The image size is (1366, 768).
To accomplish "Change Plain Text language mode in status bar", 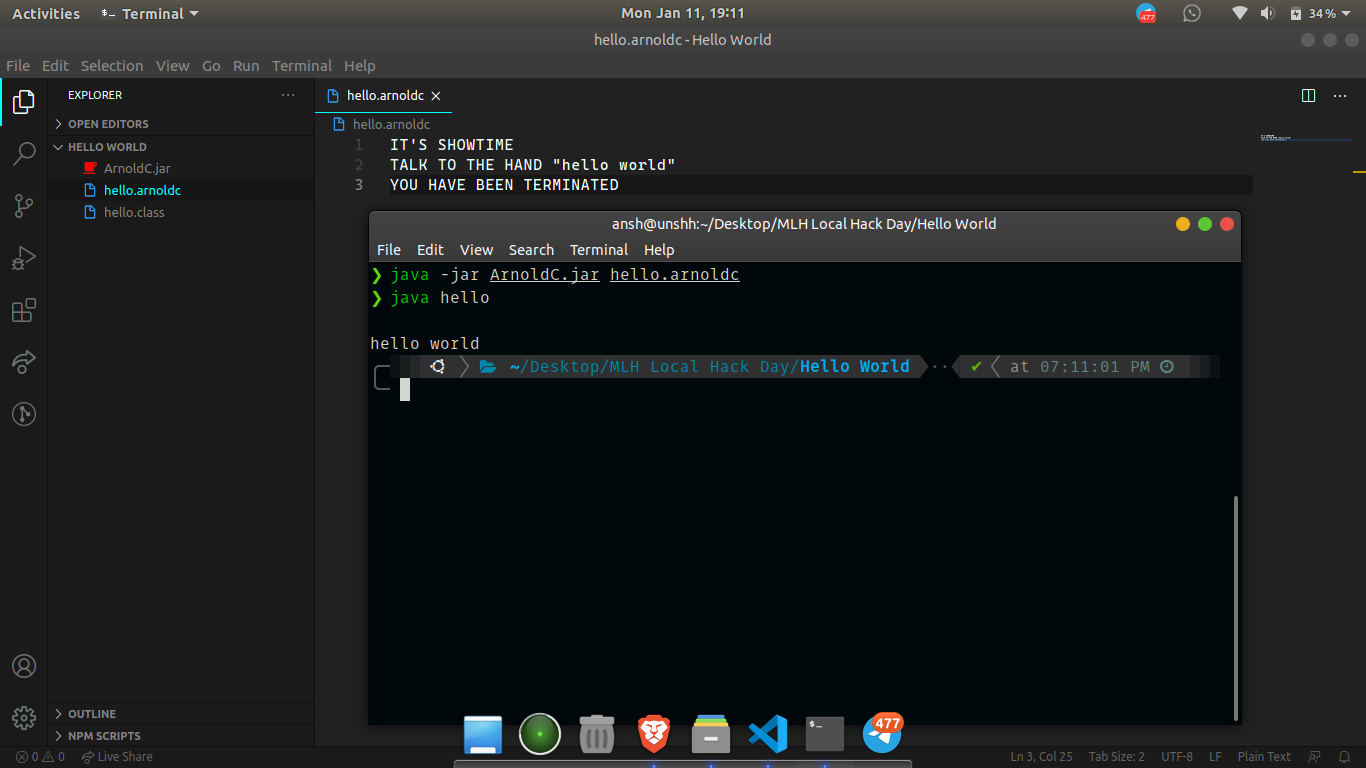I will point(1264,757).
